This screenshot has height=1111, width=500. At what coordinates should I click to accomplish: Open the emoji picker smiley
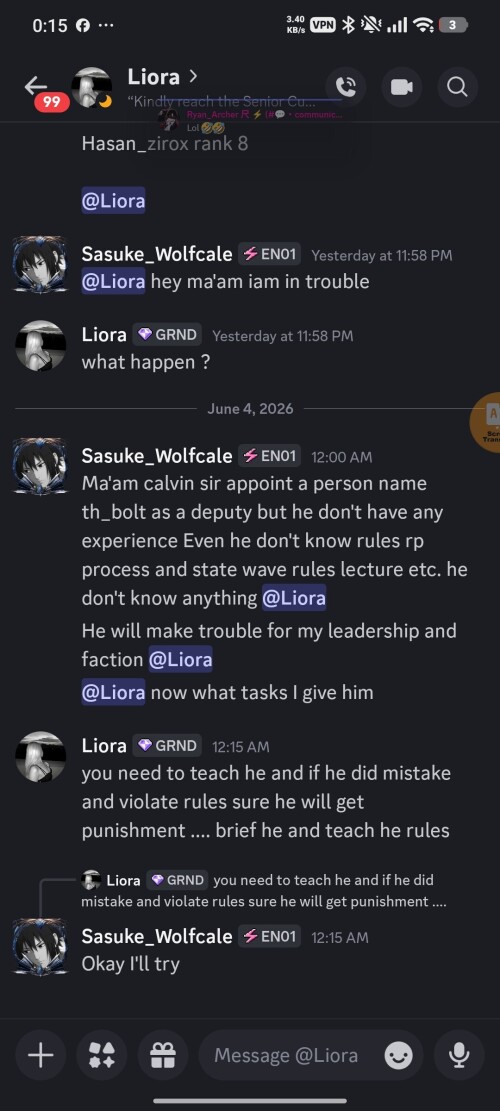tap(399, 1056)
